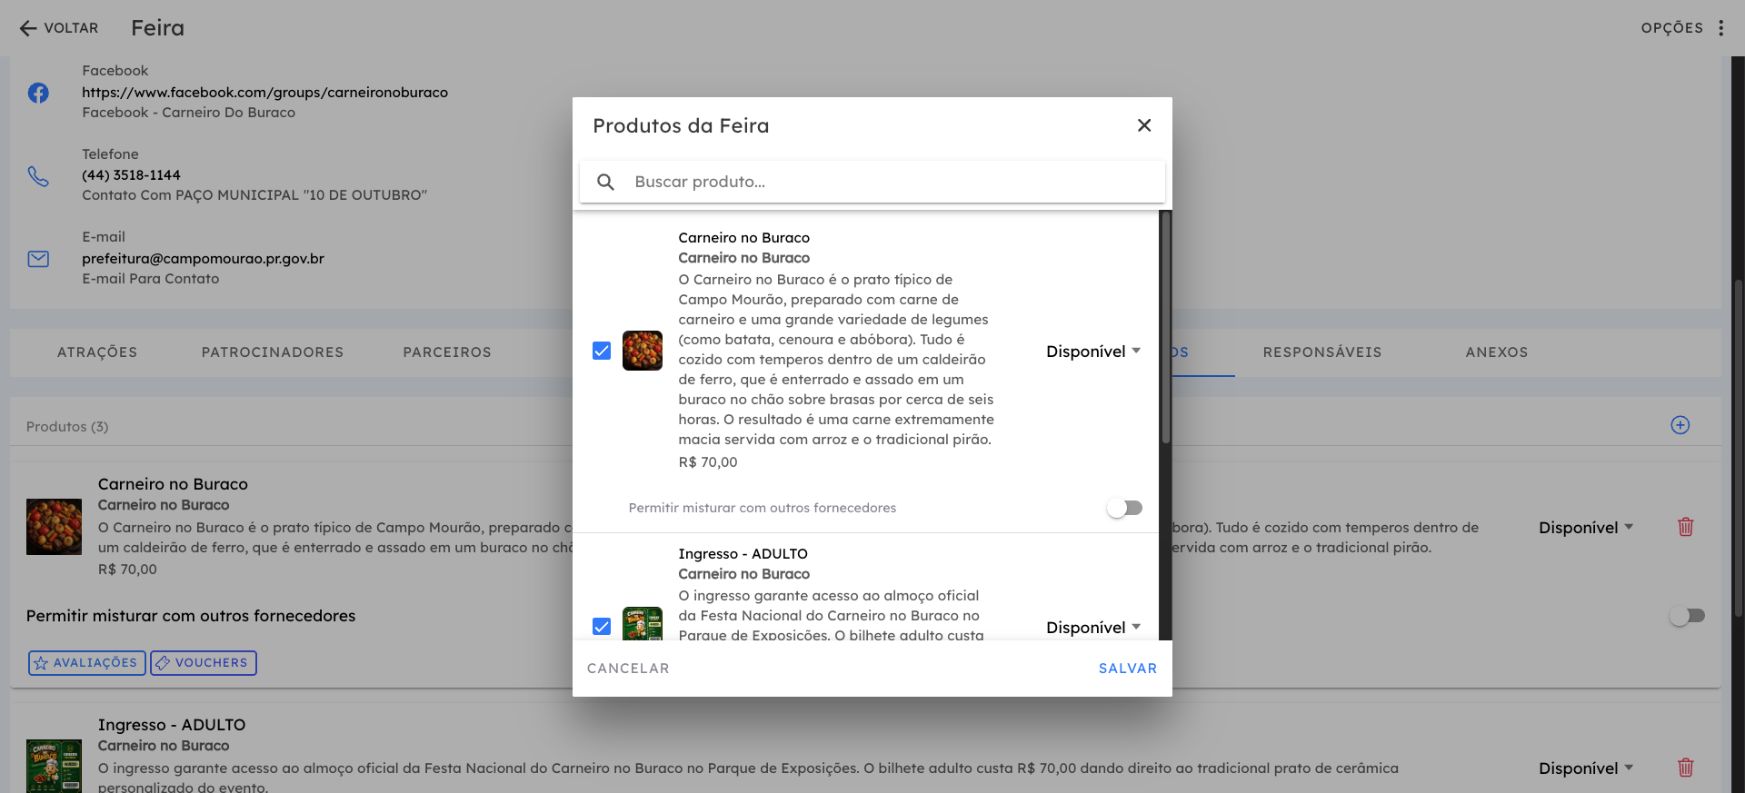The height and width of the screenshot is (793, 1745).
Task: Click the Produtos (3) heading
Action: [x=67, y=426]
